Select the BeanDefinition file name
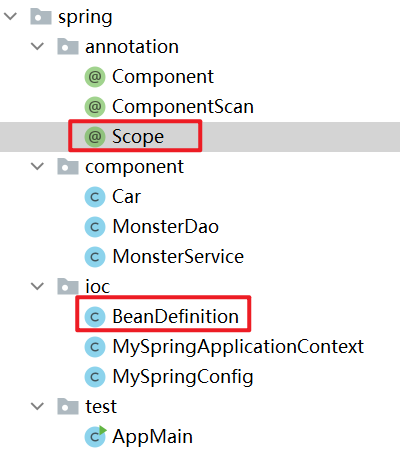 tap(176, 317)
